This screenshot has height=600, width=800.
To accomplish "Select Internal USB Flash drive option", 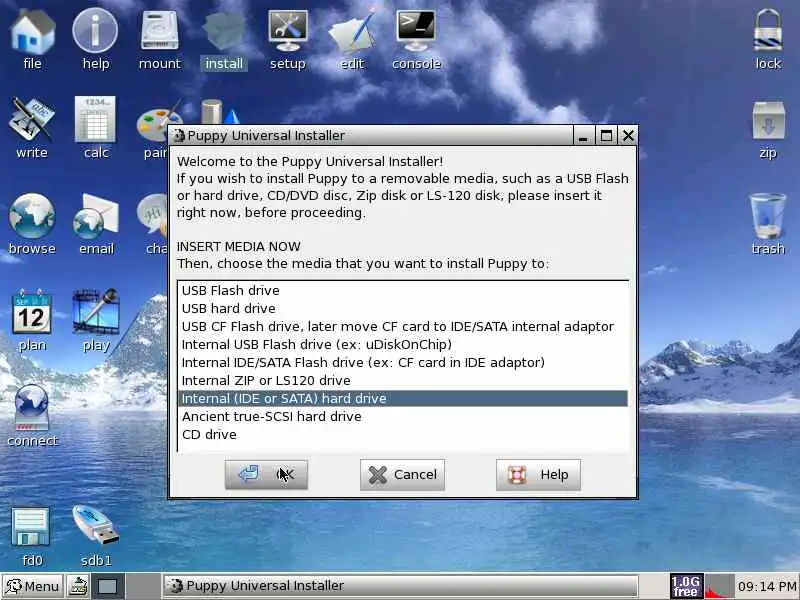I will [403, 344].
